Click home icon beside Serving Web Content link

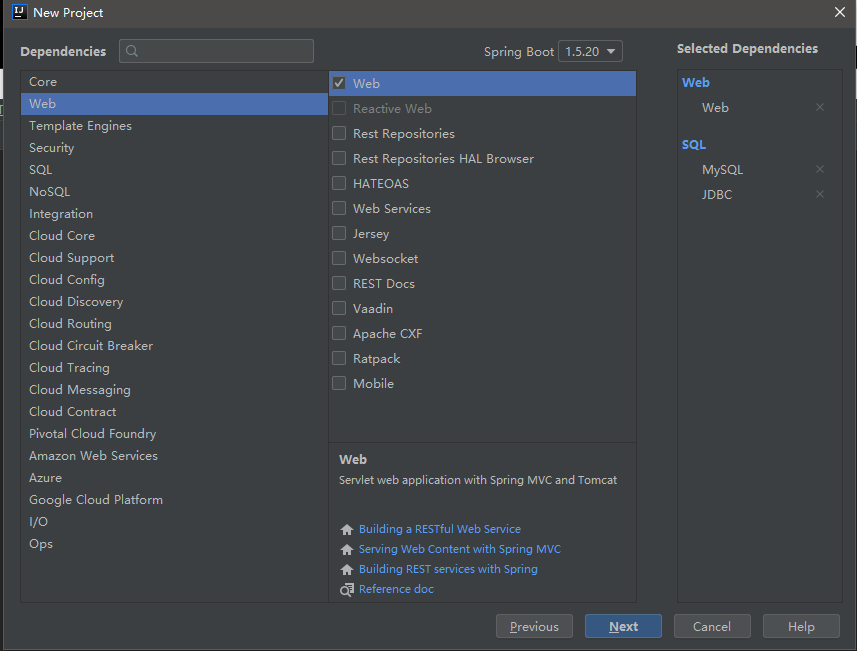347,549
